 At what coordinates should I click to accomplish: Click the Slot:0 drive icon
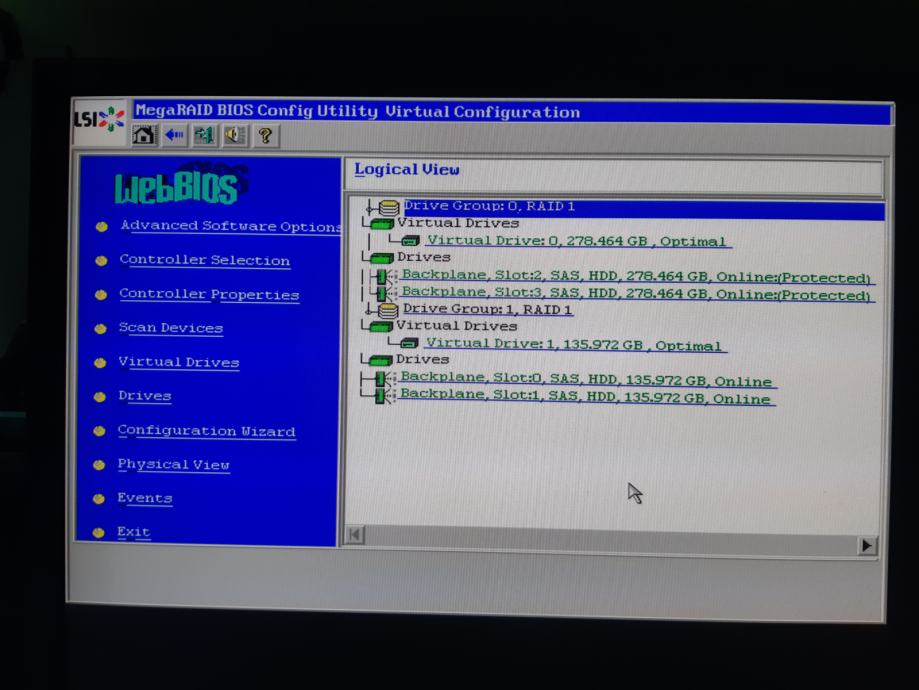[384, 379]
